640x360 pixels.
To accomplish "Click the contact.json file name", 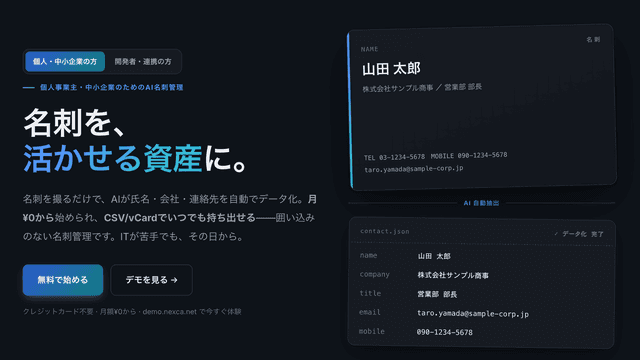I will (x=384, y=231).
